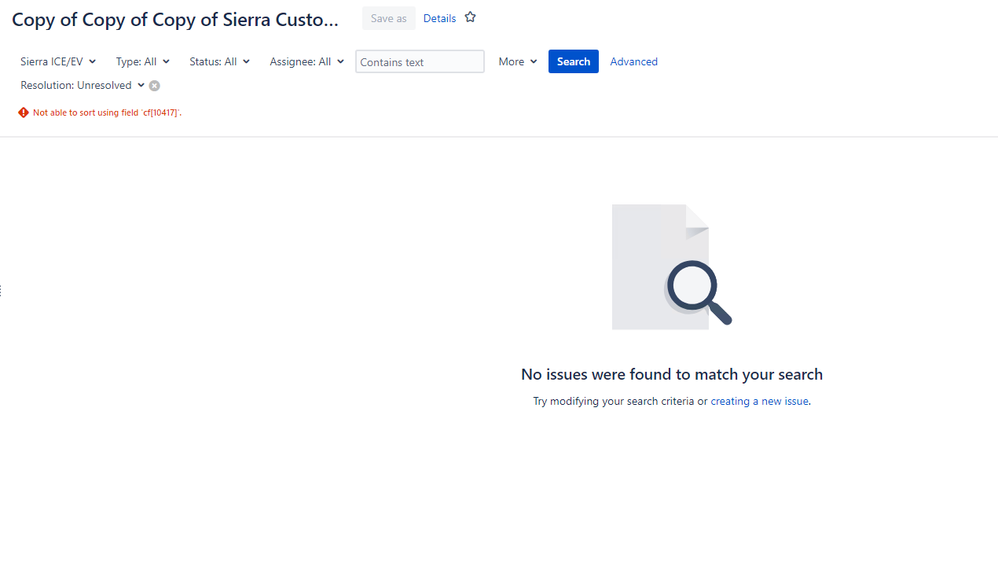Select the filter title Copy of Sierra Custo

coord(174,19)
